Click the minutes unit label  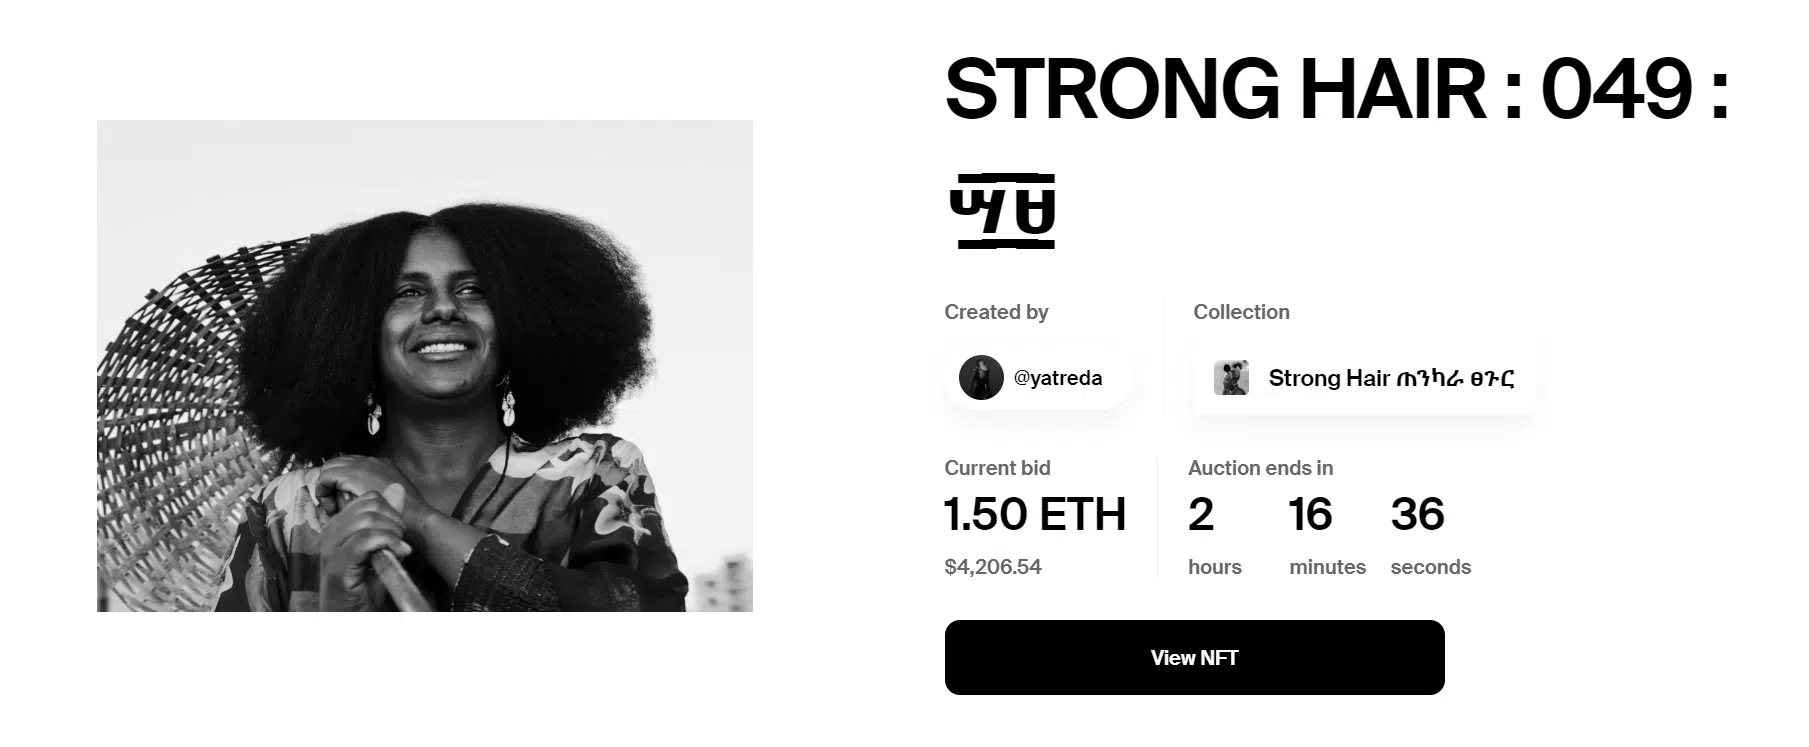(1327, 567)
